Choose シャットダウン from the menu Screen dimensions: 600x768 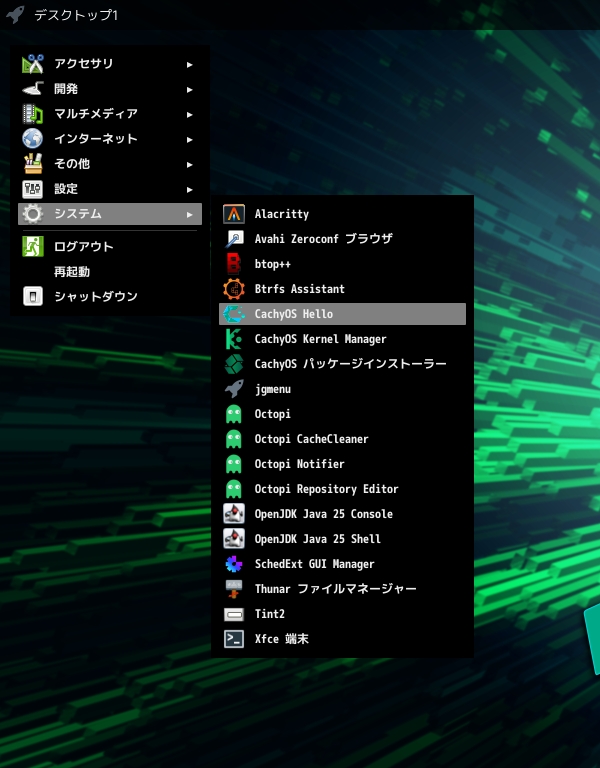(x=110, y=296)
